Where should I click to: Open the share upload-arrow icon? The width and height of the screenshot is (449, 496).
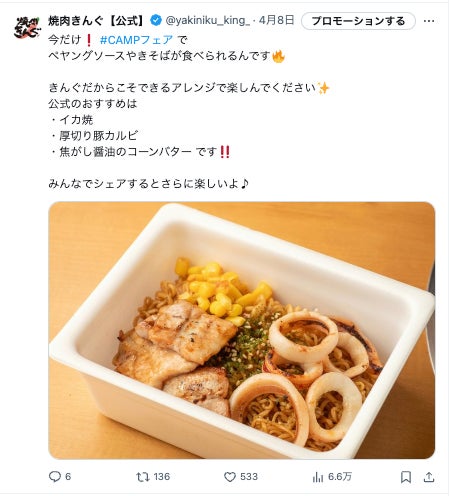pyautogui.click(x=429, y=477)
